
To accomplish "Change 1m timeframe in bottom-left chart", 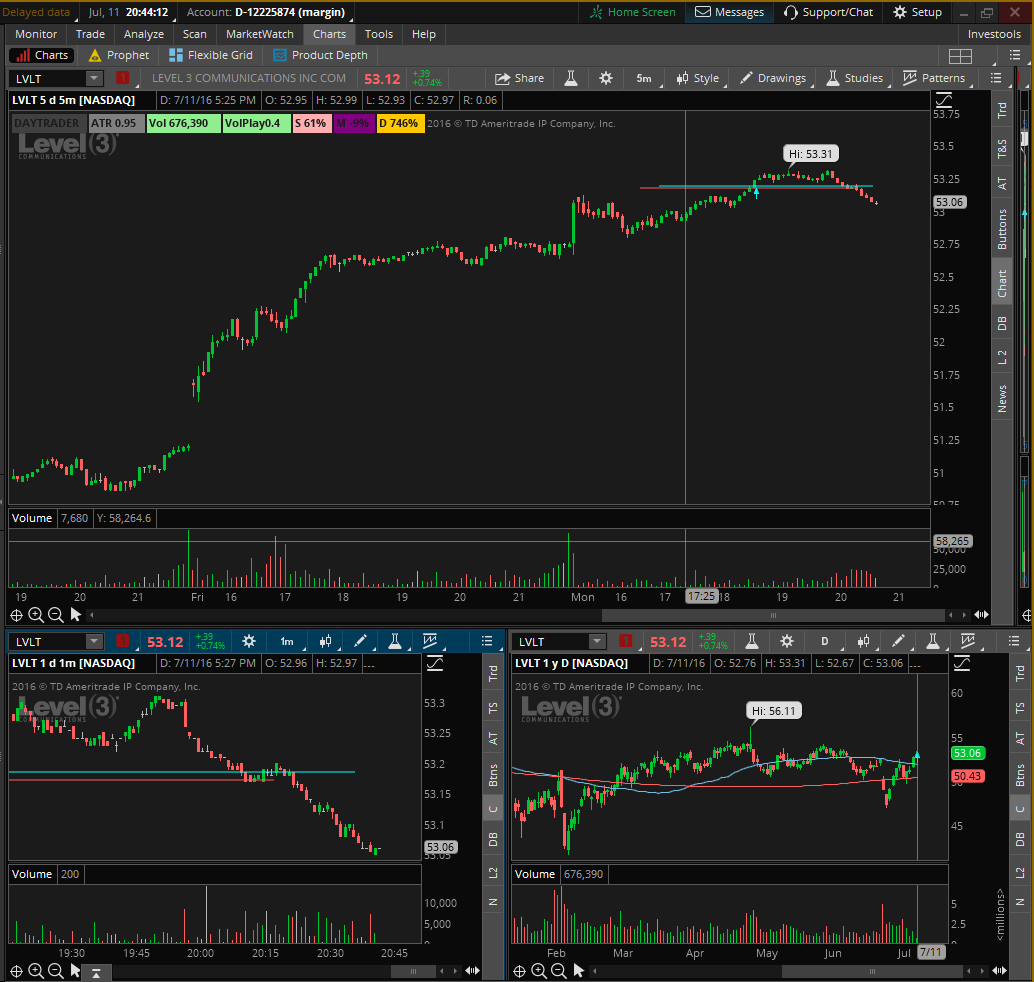I will tap(287, 642).
